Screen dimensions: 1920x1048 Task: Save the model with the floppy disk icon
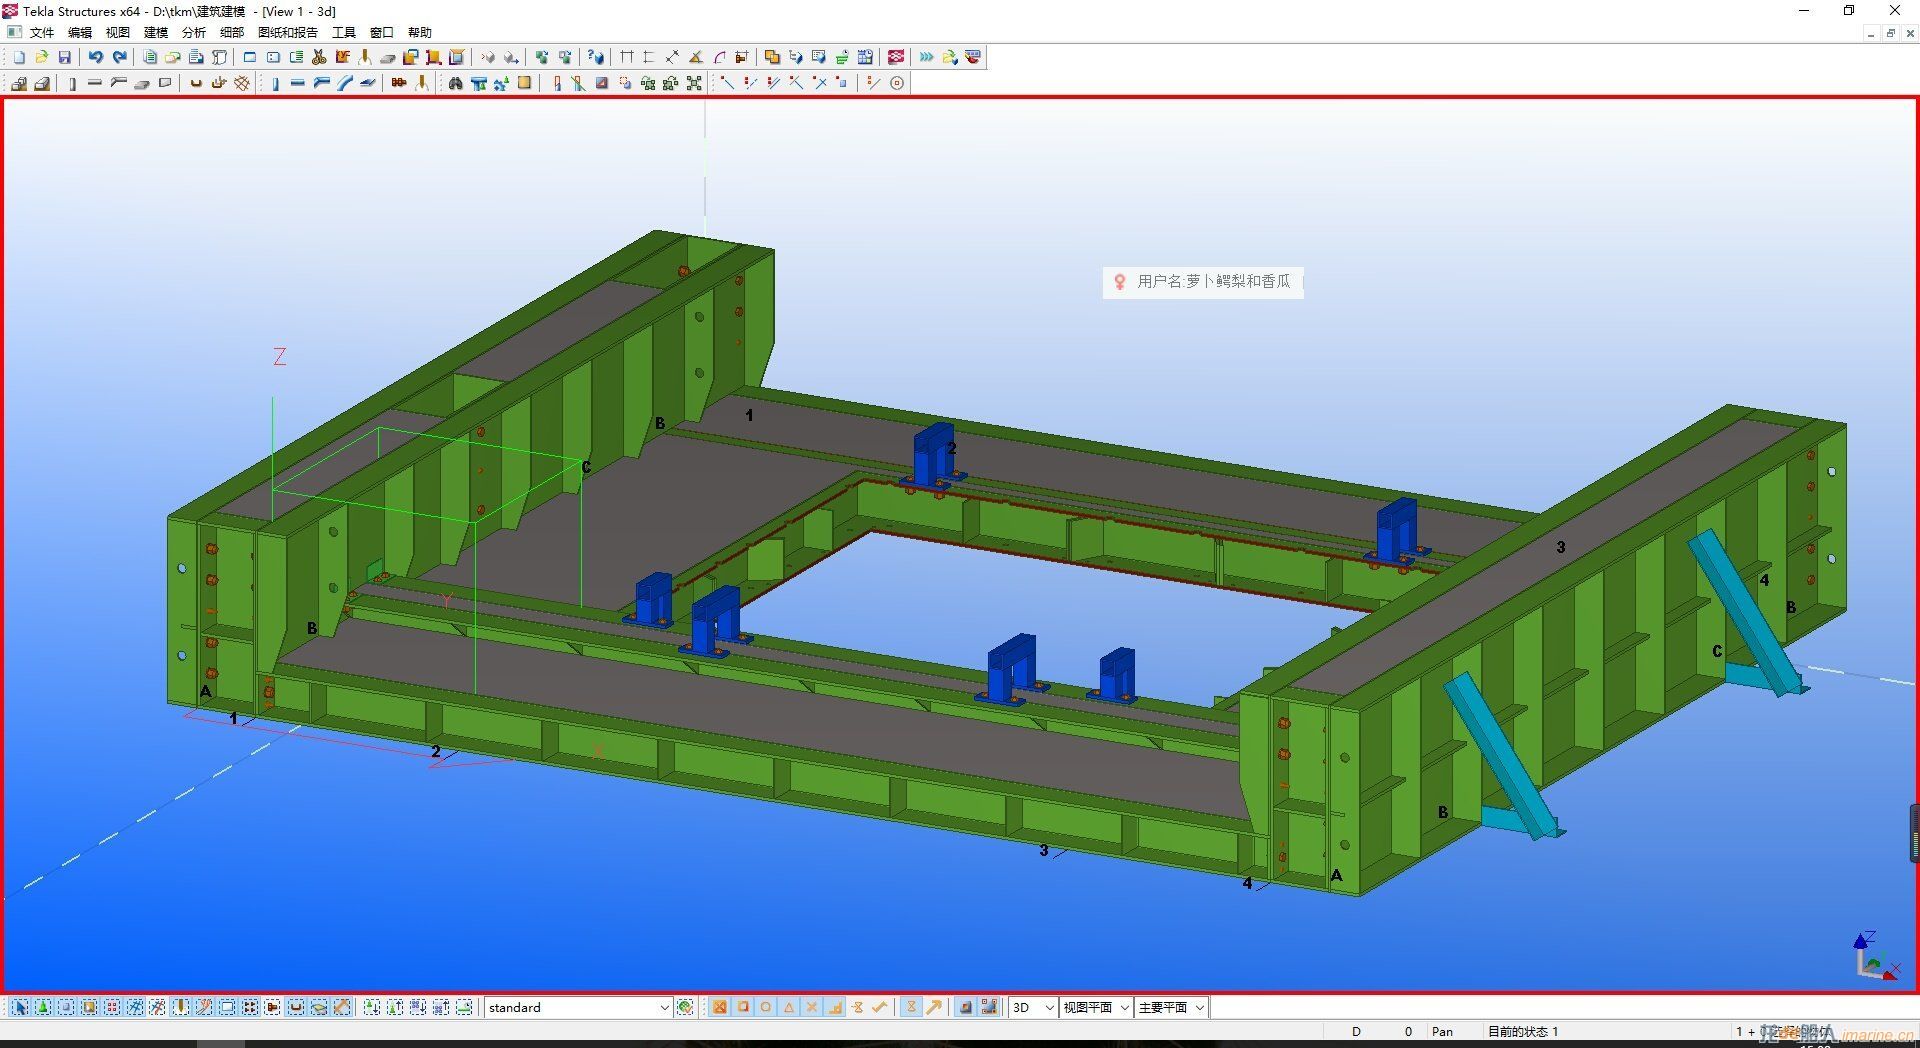click(x=64, y=57)
